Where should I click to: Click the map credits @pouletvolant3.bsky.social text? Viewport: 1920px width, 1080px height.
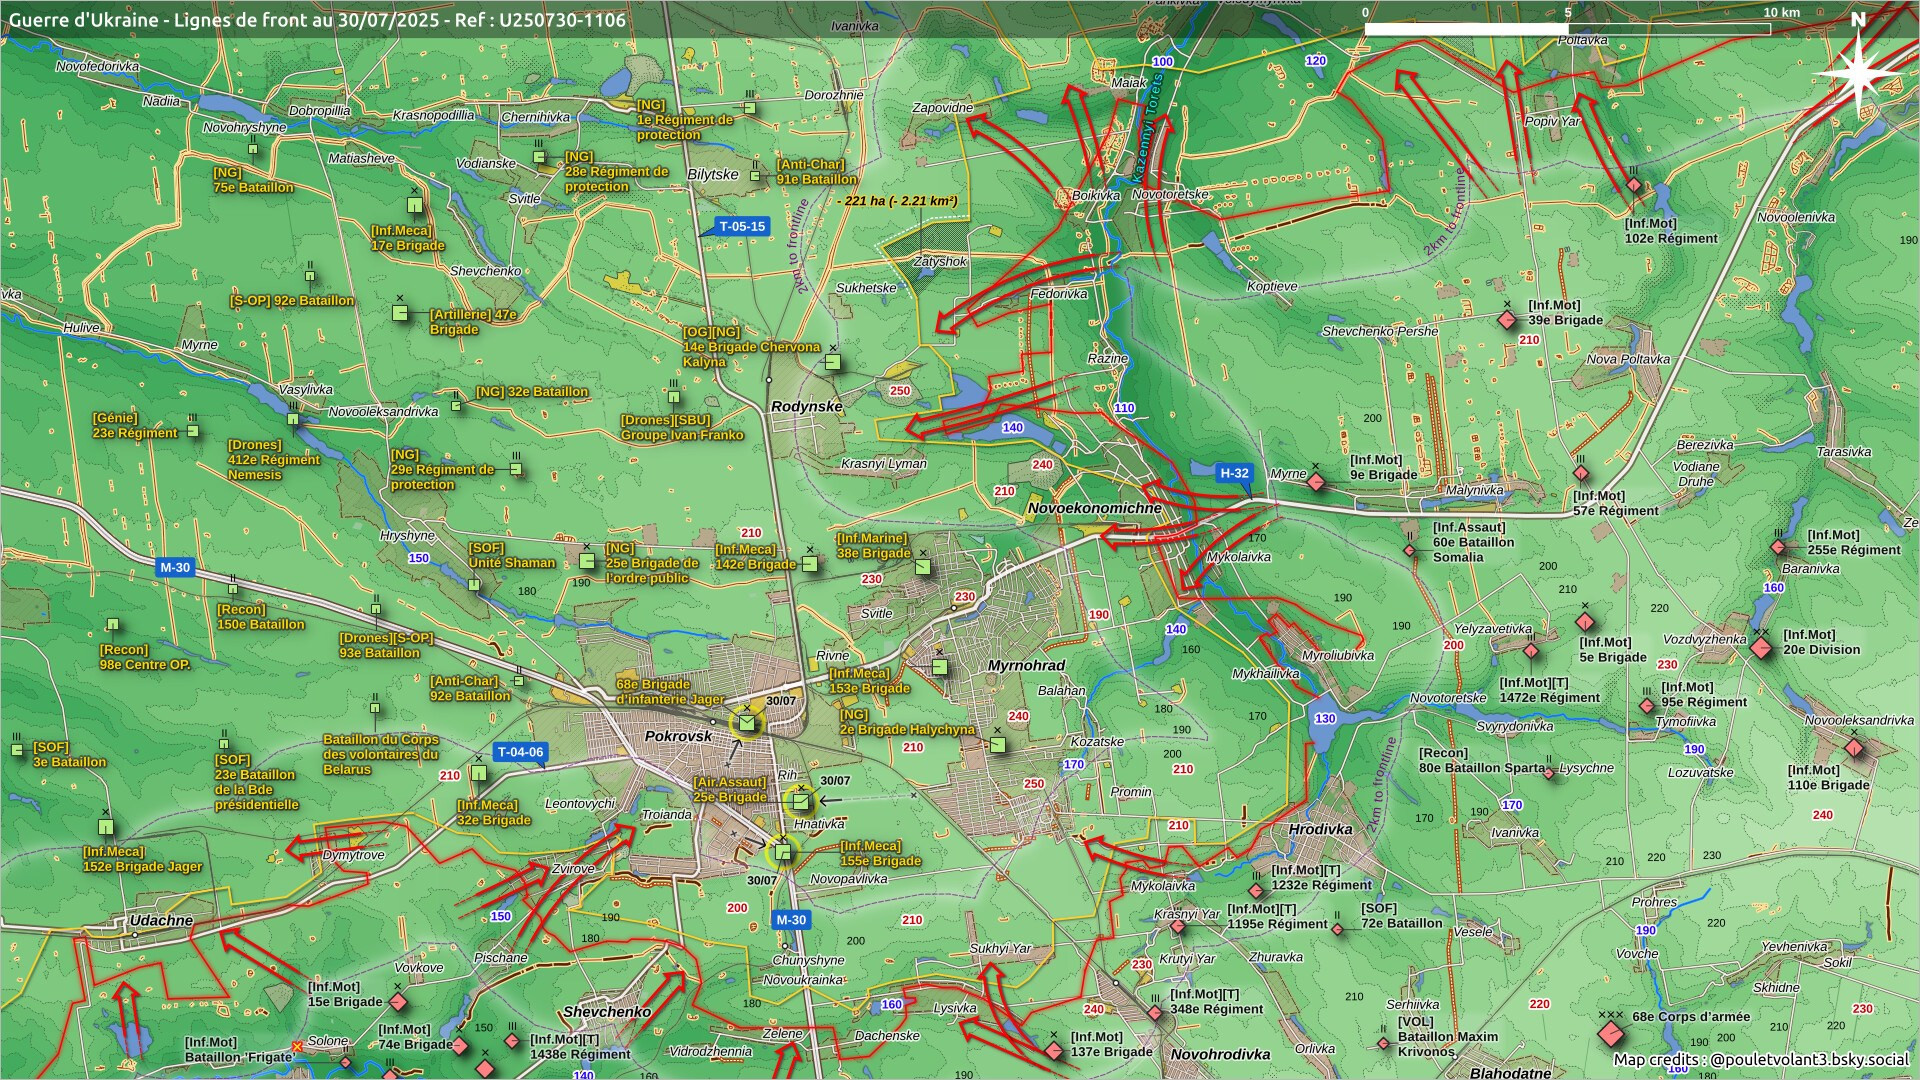[1761, 1060]
